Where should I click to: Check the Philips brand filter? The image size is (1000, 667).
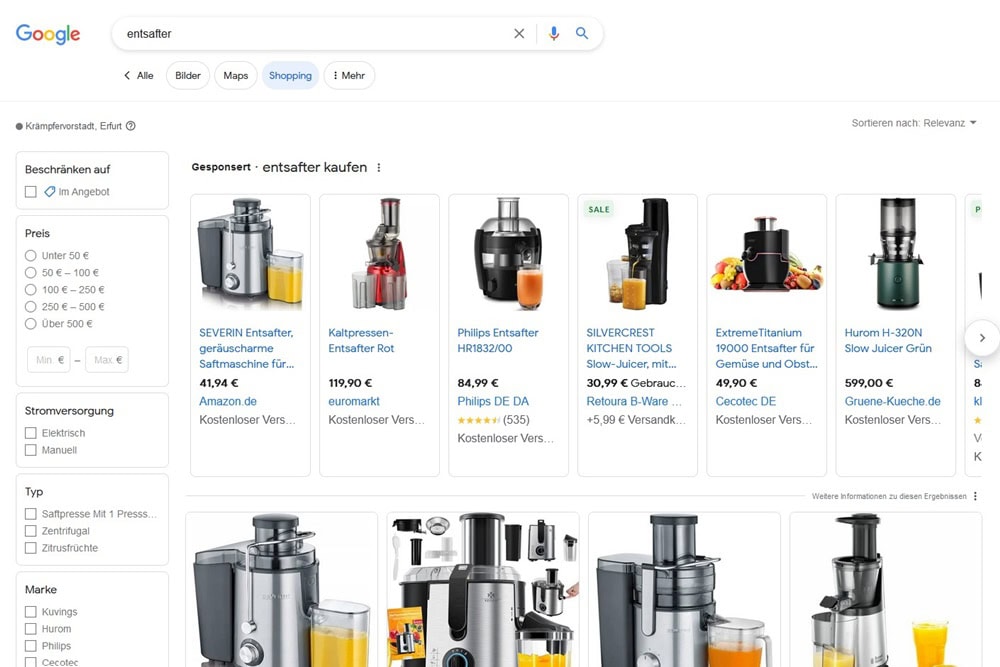(x=31, y=646)
